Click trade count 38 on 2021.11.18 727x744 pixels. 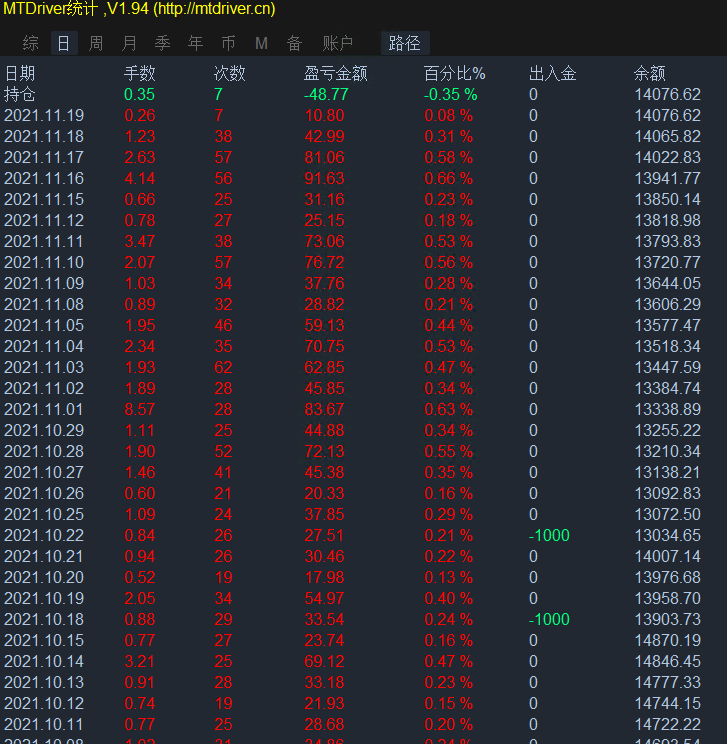point(223,137)
